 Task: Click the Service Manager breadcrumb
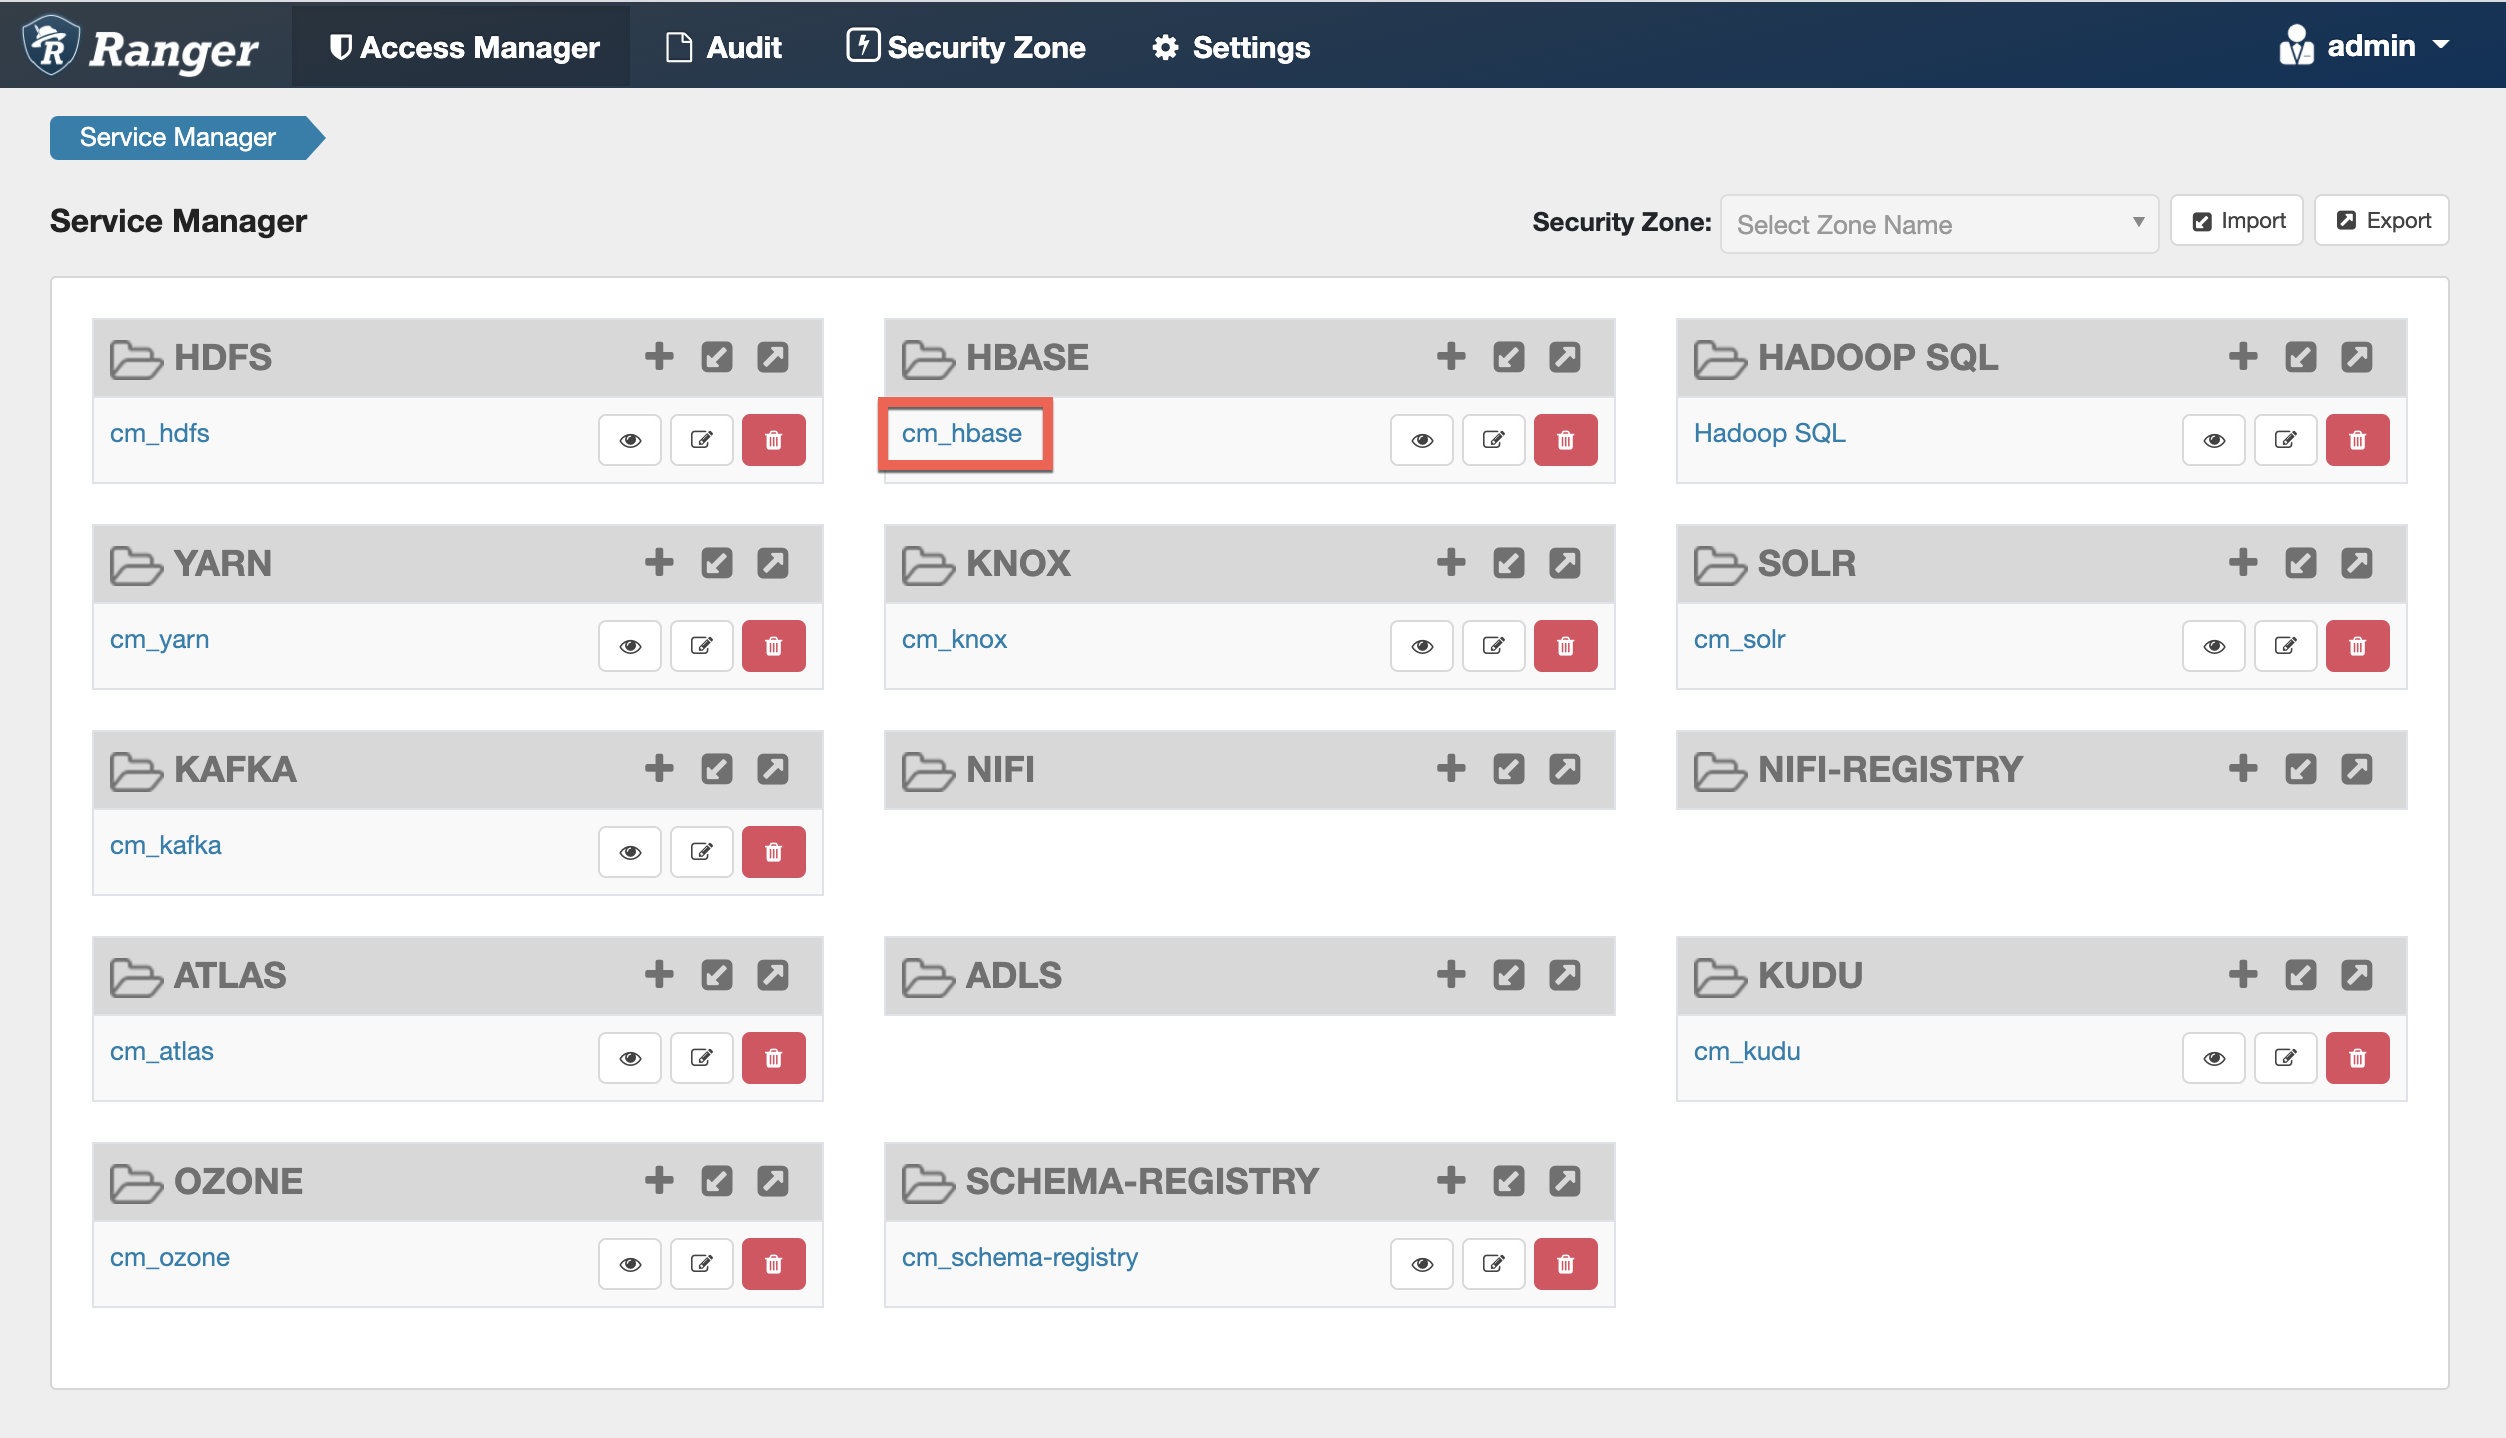pyautogui.click(x=178, y=137)
